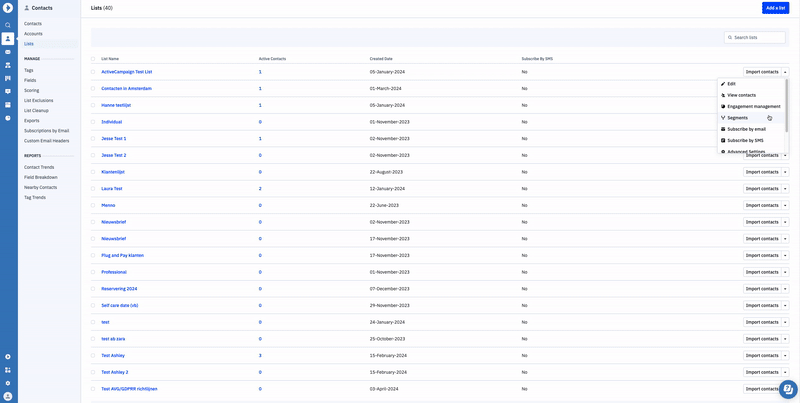
Task: Tick the Plug and Pay klanten checkbox
Action: [93, 255]
